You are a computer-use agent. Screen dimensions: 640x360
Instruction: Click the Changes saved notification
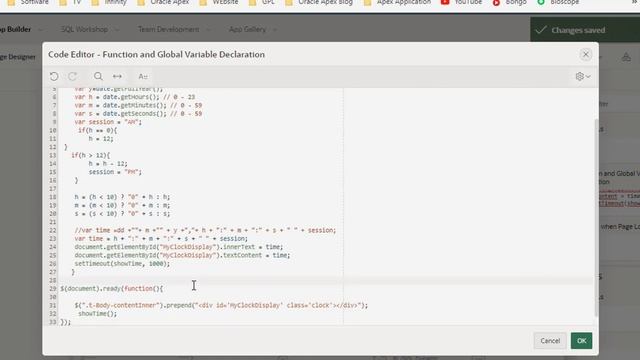pyautogui.click(x=585, y=30)
